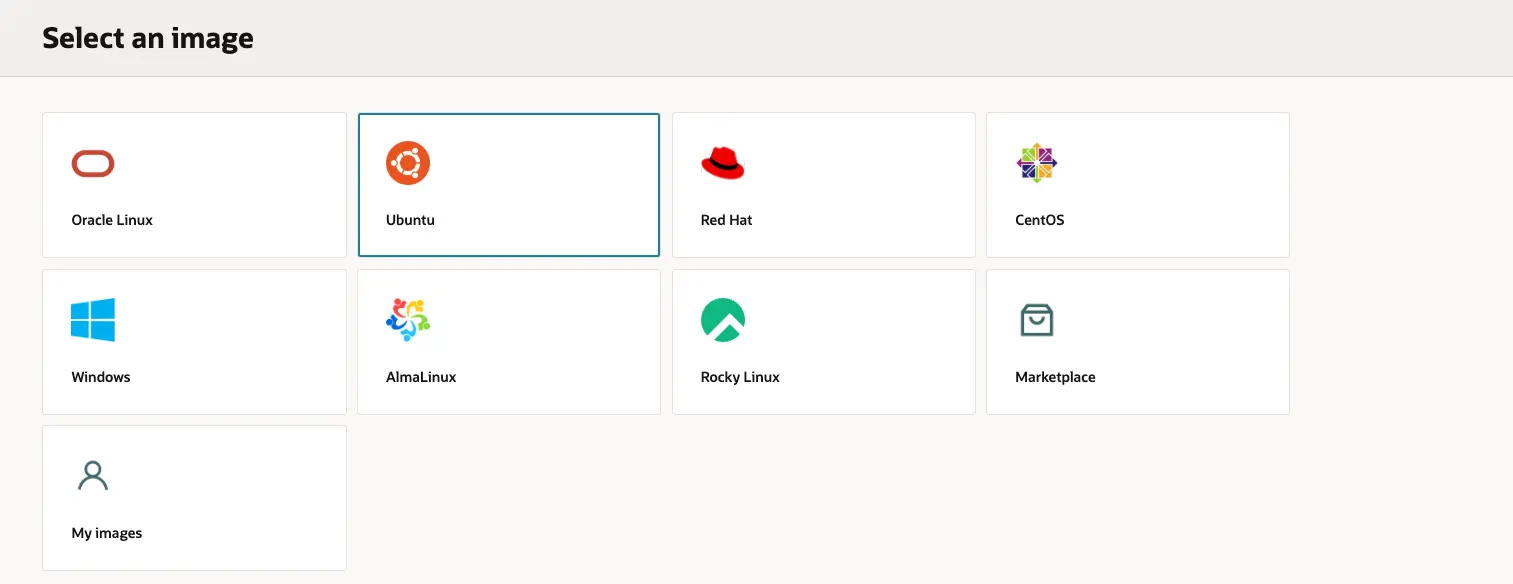Select the Marketplace label text
The height and width of the screenshot is (584, 1513).
pyautogui.click(x=1055, y=377)
